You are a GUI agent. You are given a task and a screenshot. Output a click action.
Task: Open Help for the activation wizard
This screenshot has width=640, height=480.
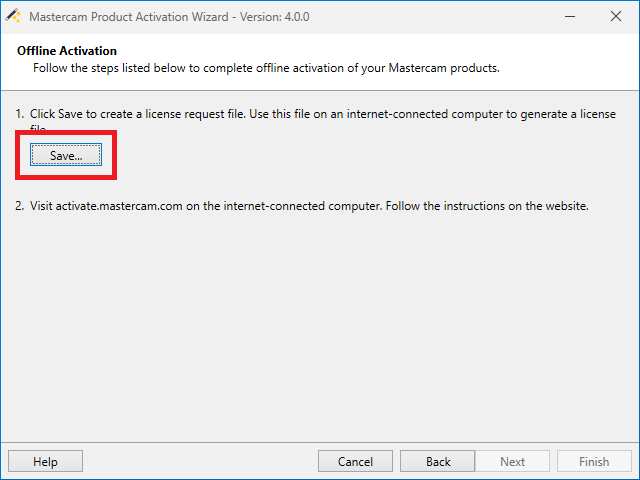(45, 461)
